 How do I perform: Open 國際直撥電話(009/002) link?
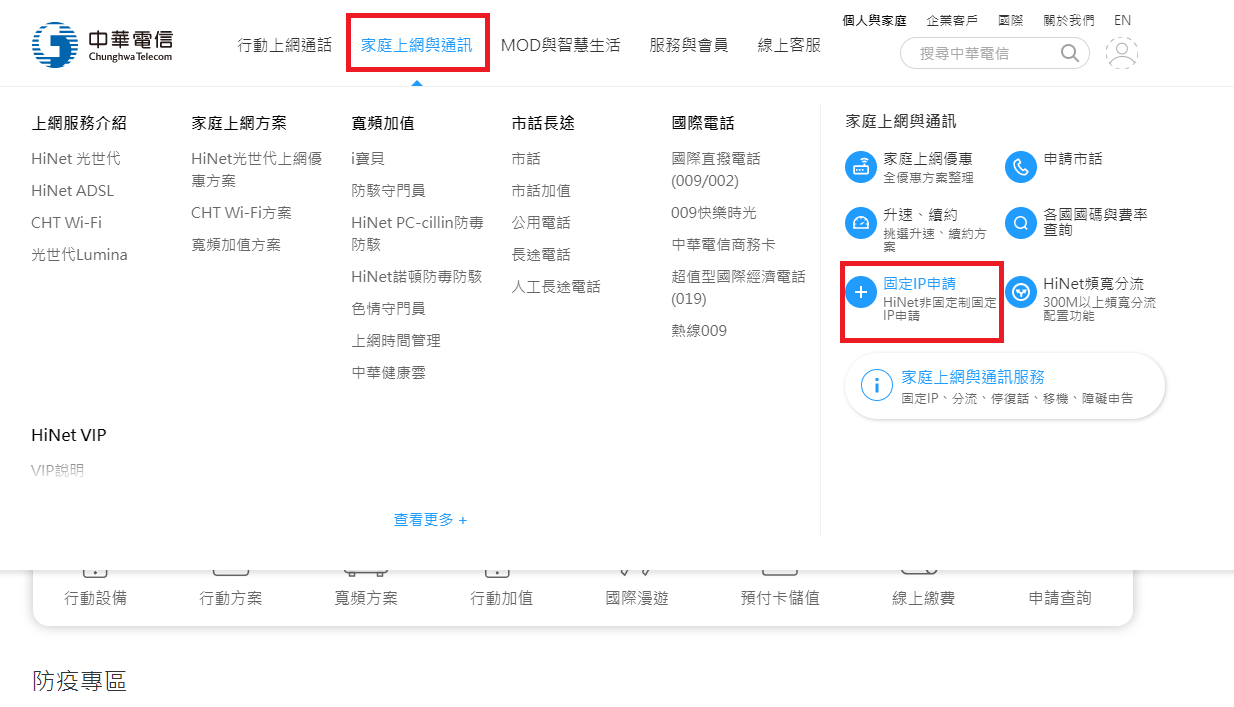[x=716, y=170]
